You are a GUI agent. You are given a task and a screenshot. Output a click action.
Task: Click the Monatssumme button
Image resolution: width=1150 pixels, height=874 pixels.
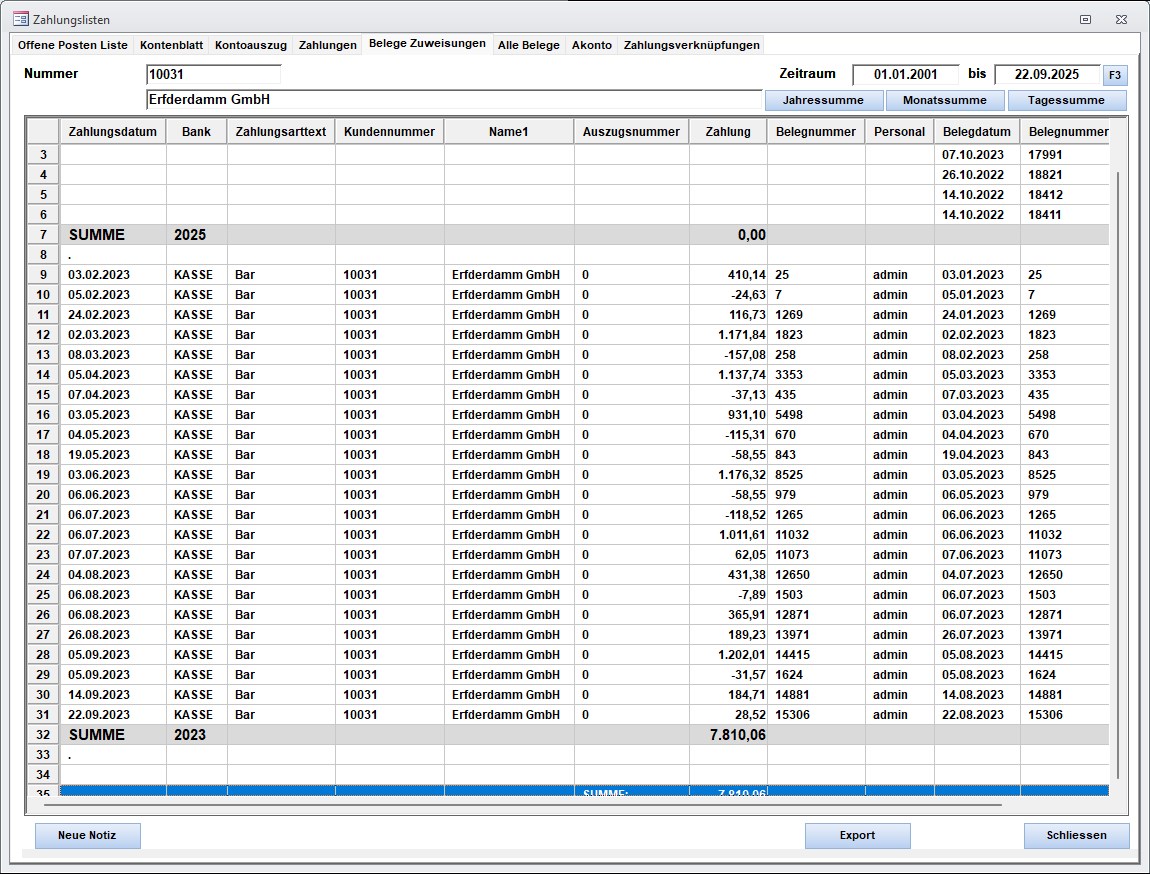(x=944, y=100)
